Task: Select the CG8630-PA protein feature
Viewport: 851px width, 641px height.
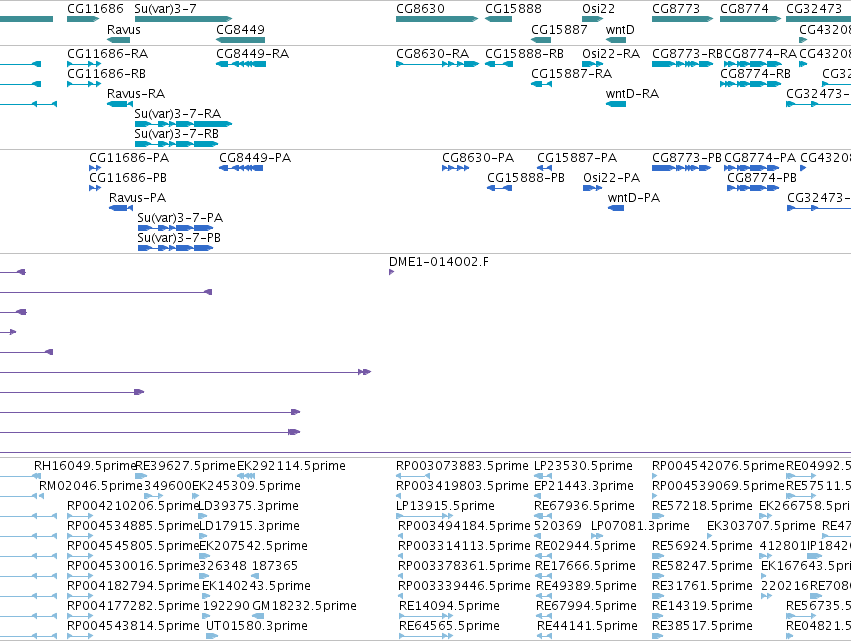Action: click(456, 168)
